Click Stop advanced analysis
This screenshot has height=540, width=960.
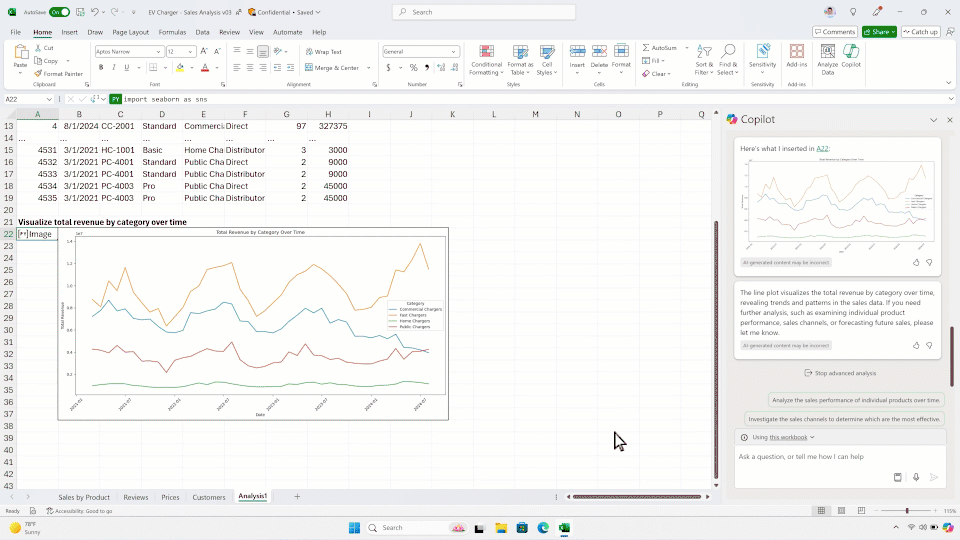(839, 373)
